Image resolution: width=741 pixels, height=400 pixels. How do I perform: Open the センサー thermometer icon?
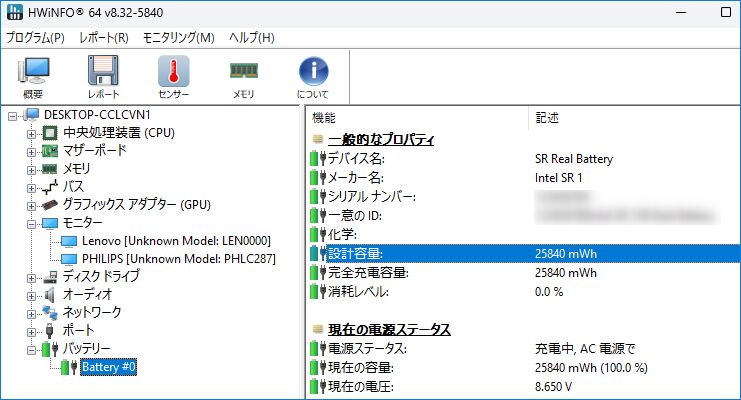(x=173, y=72)
